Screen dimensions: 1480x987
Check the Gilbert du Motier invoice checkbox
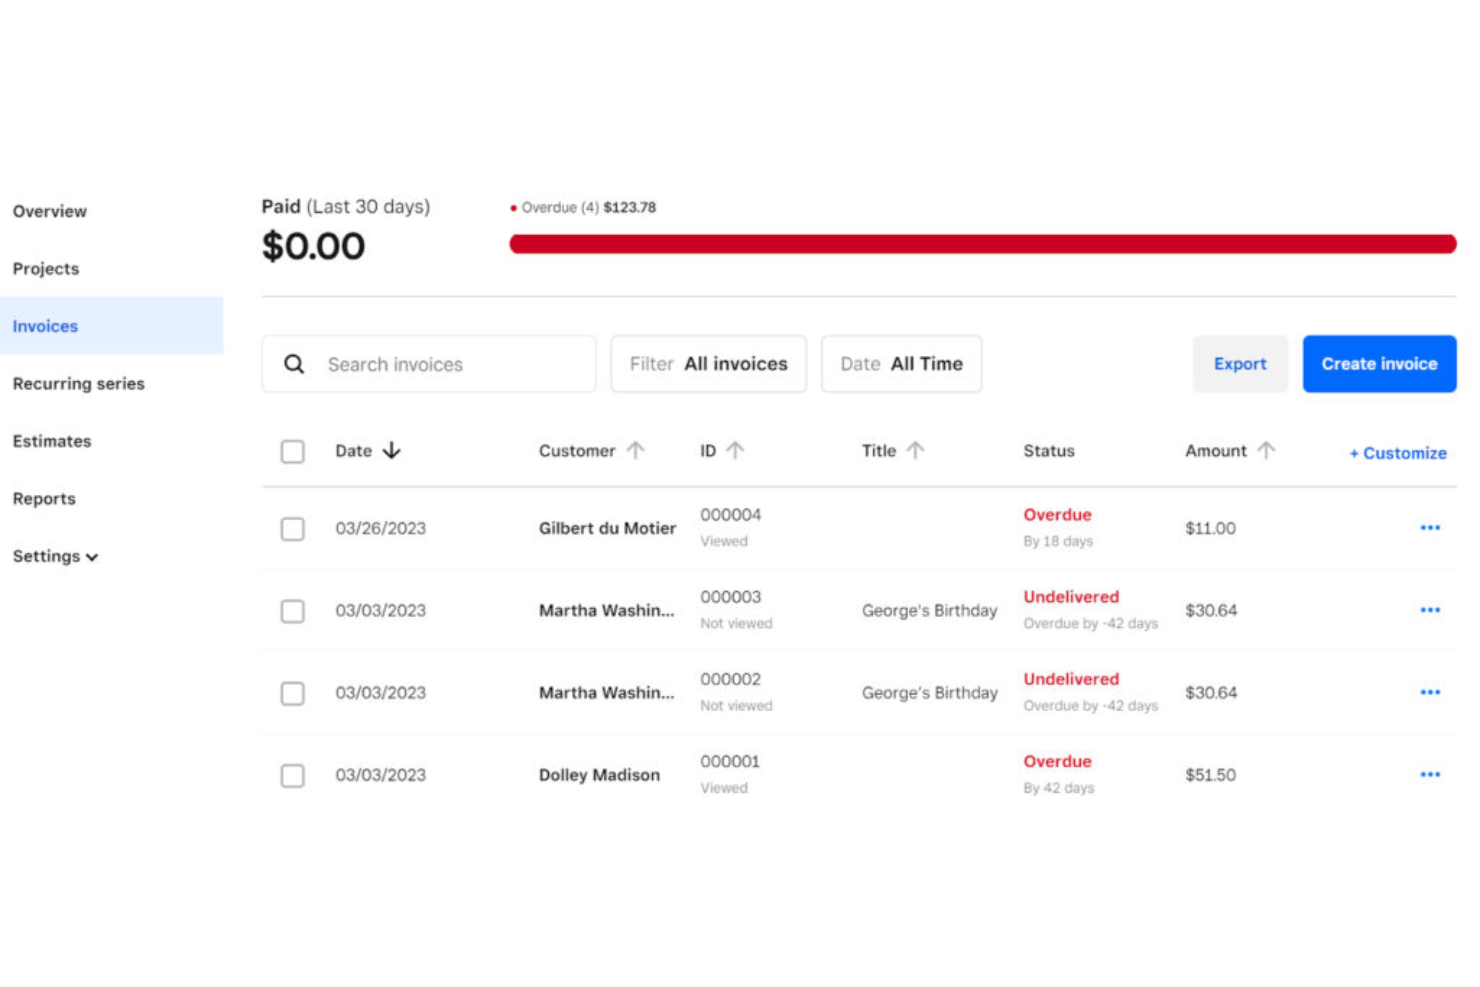(292, 528)
